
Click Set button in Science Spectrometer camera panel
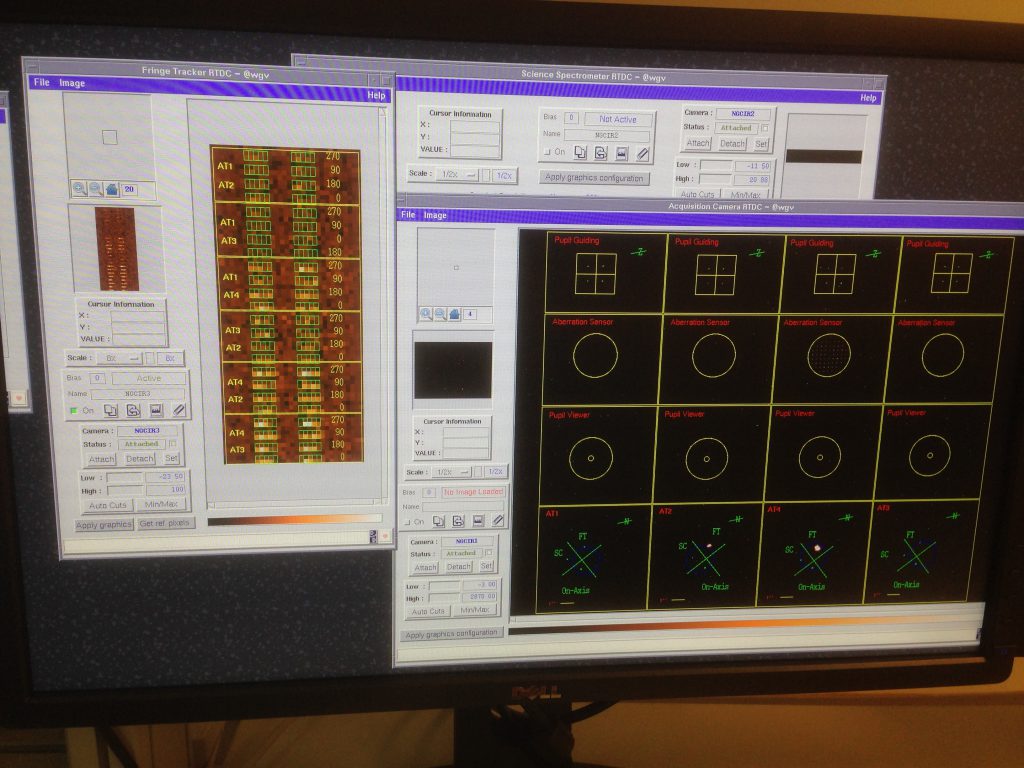(x=761, y=144)
